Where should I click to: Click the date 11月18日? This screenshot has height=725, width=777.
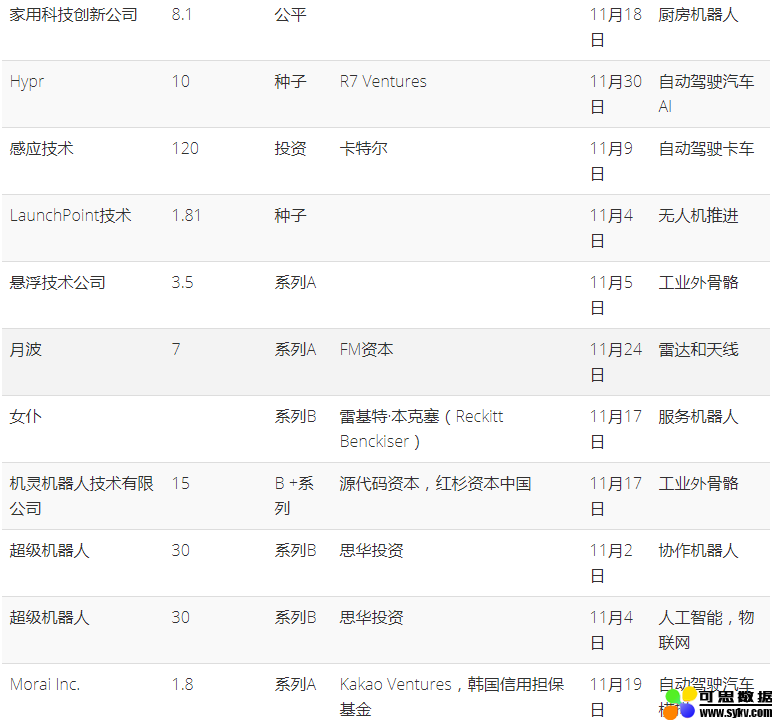click(x=615, y=27)
